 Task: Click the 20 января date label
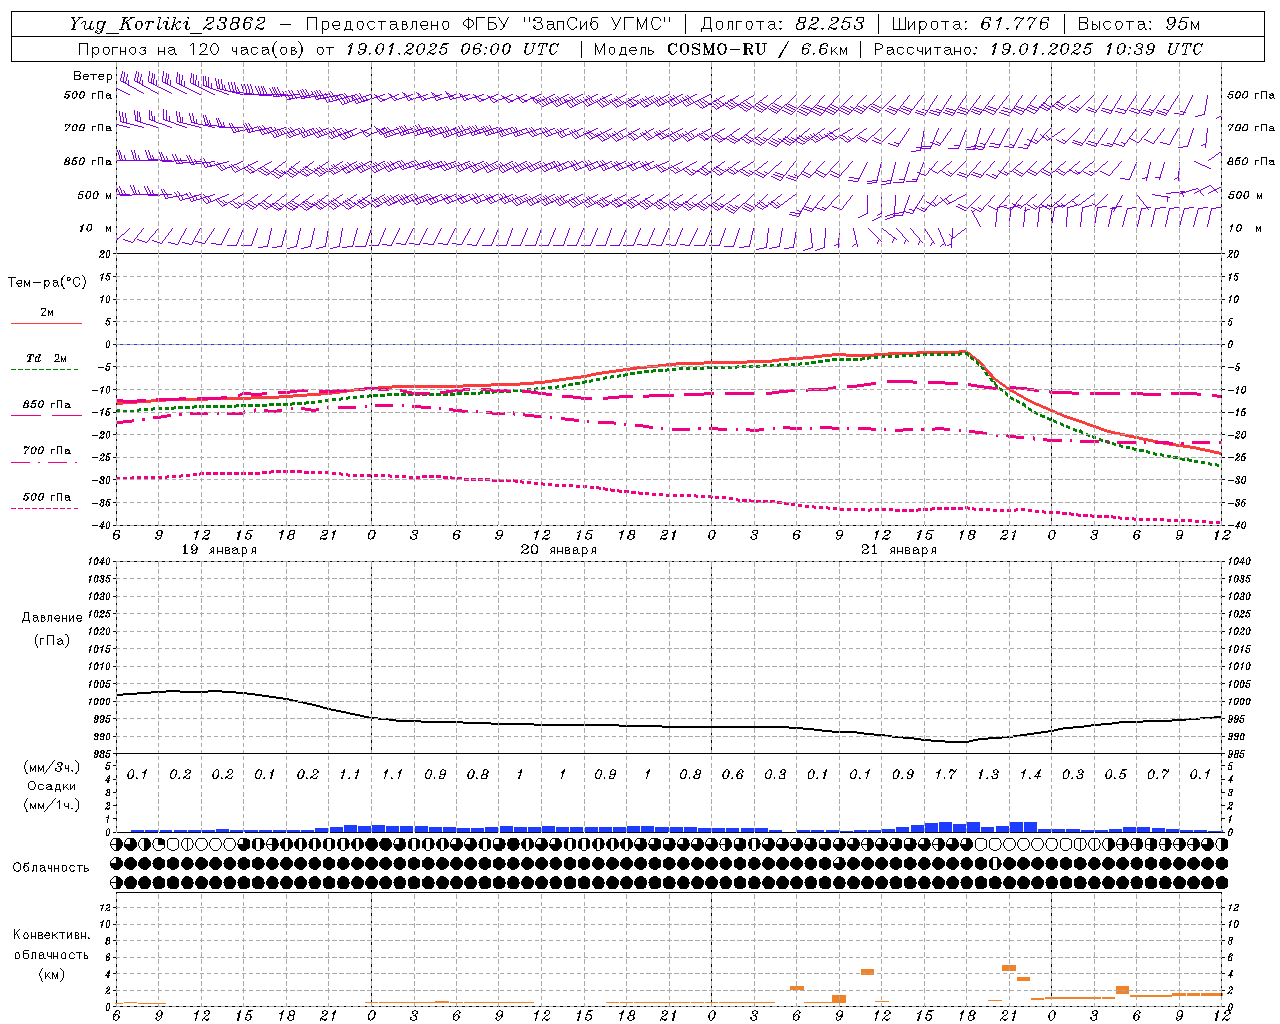pos(559,550)
